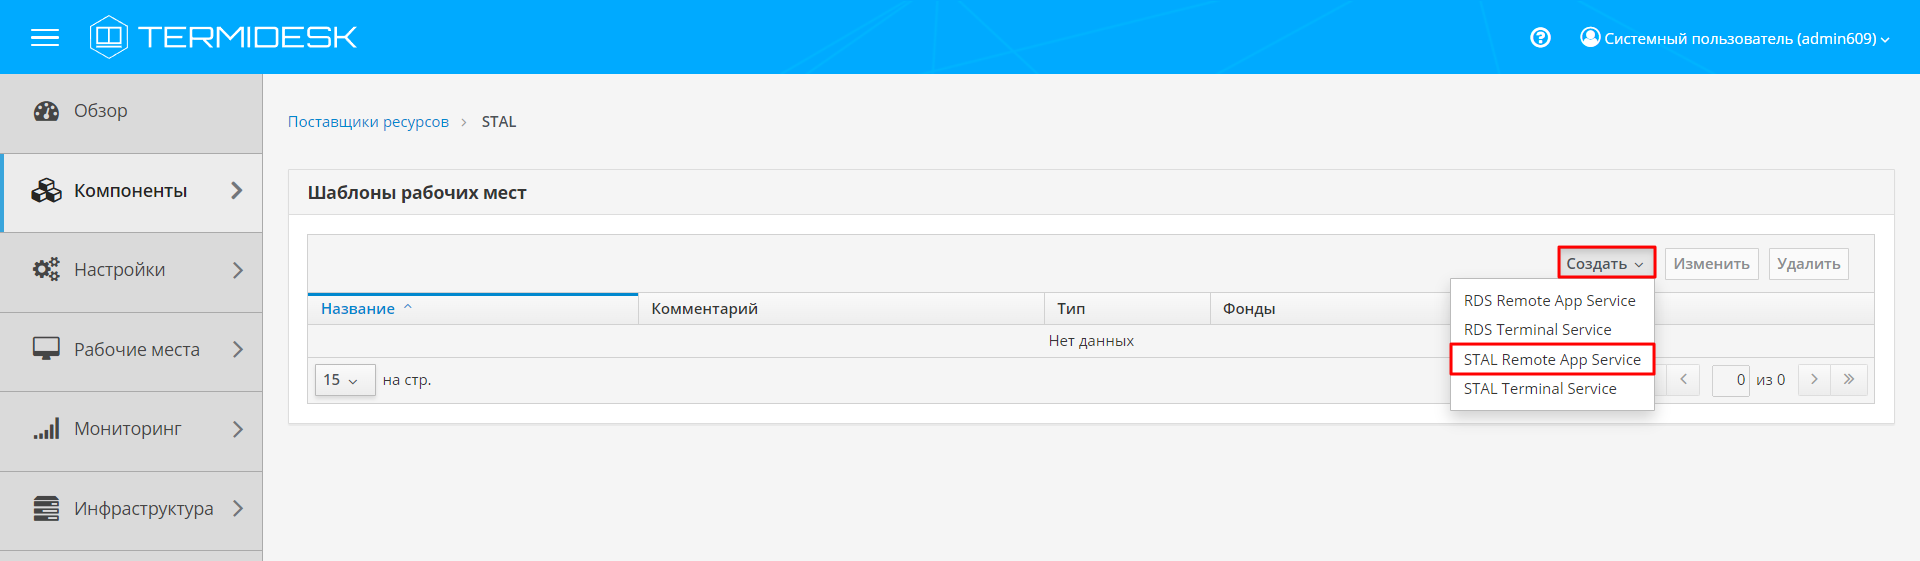The width and height of the screenshot is (1920, 561).
Task: Go to next page arrow
Action: coord(1814,379)
